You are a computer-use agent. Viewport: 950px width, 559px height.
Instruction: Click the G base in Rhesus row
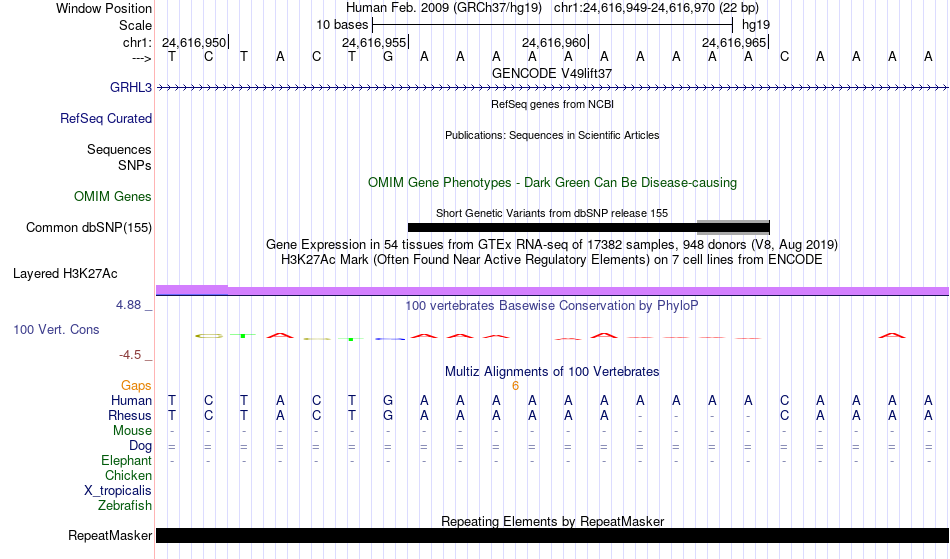point(388,415)
